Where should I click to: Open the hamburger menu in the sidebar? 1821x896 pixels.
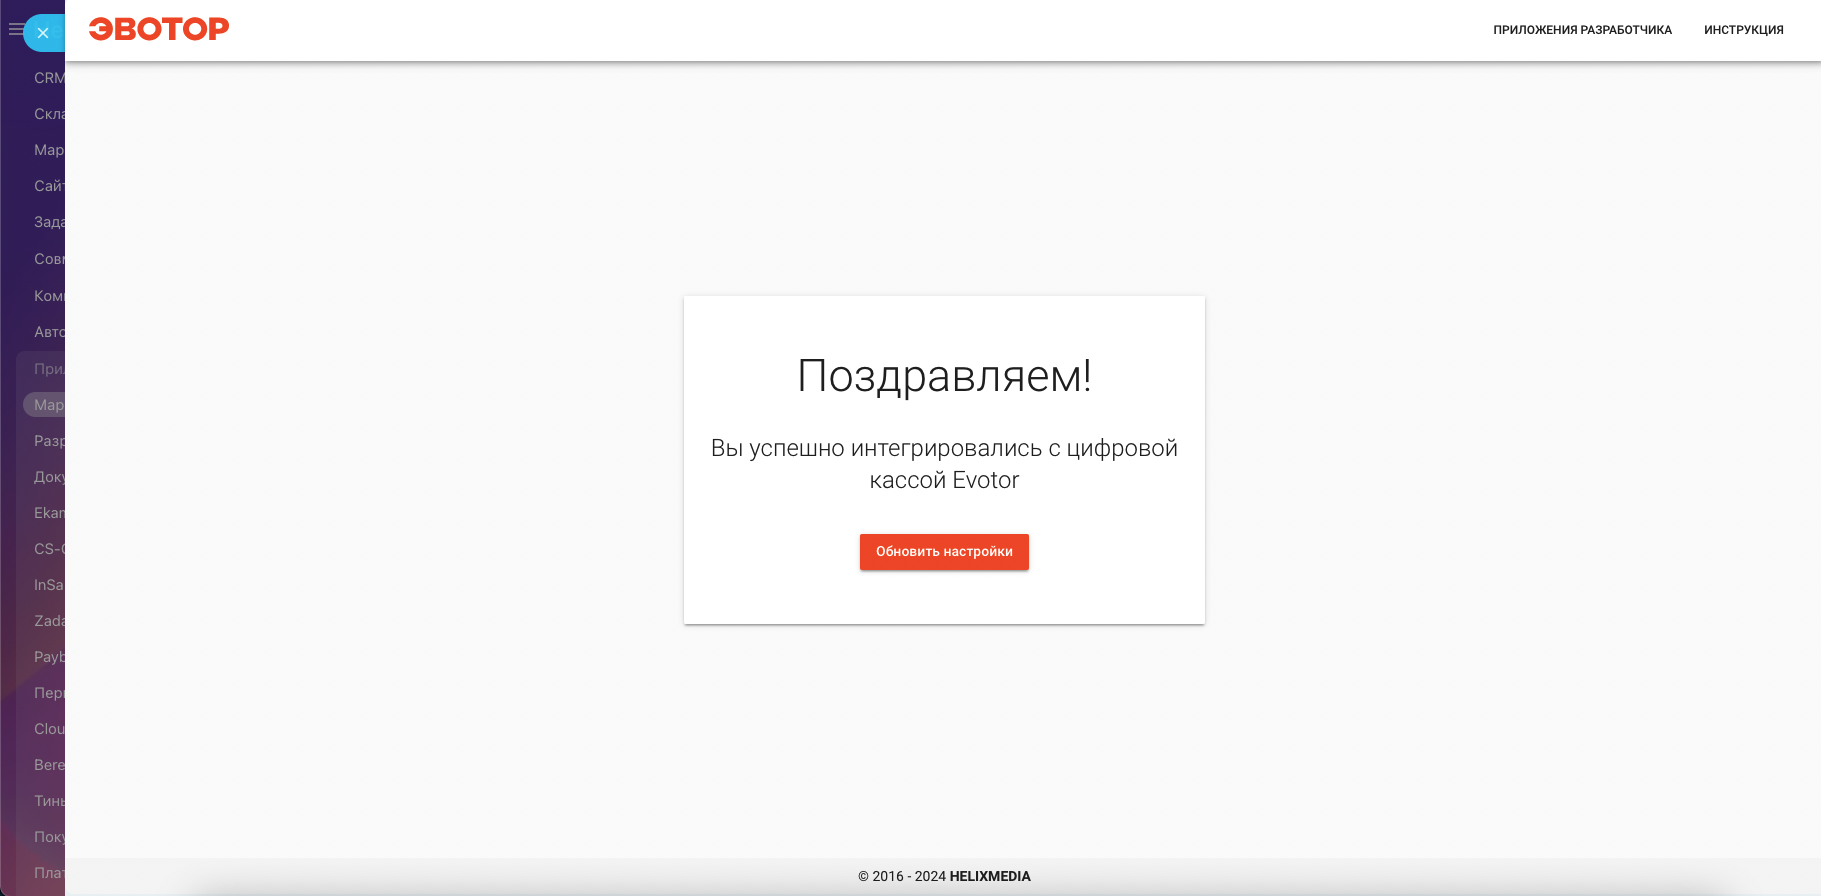point(15,30)
